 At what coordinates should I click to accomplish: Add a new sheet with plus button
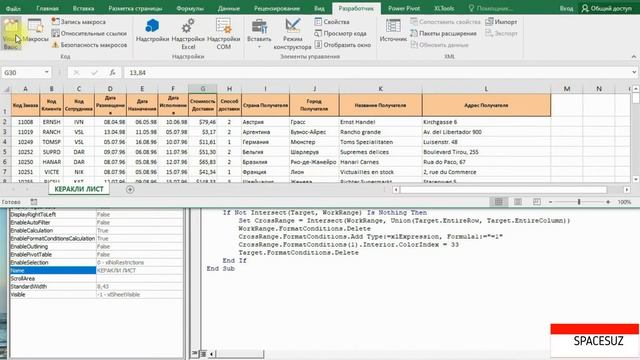click(130, 189)
